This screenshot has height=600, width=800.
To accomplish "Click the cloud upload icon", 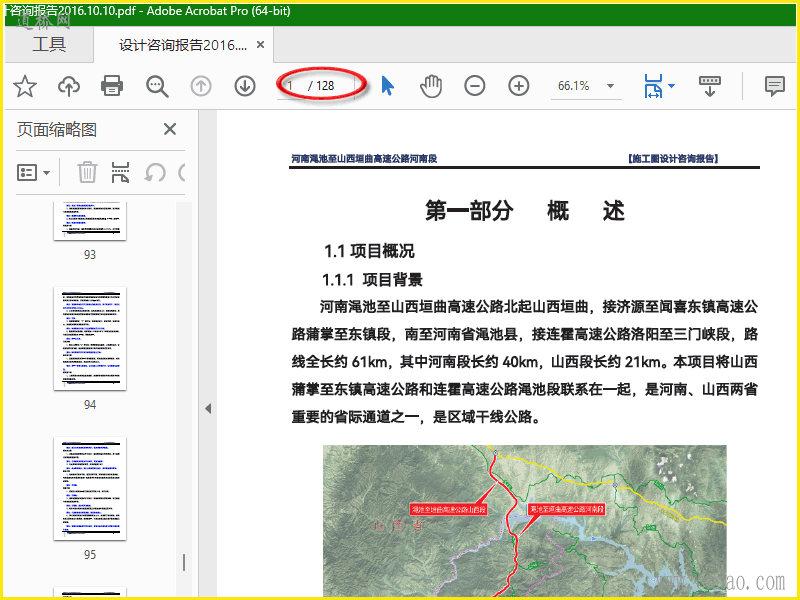I will [x=68, y=86].
